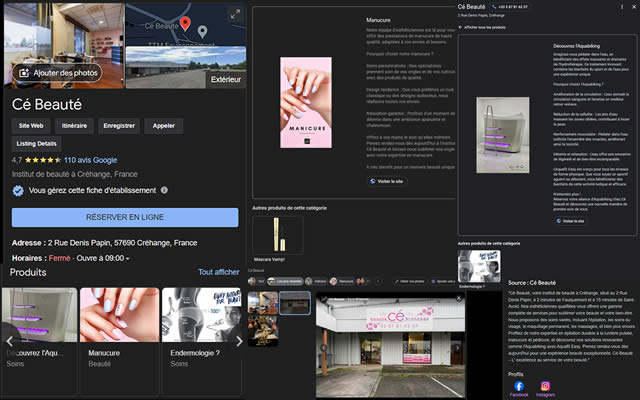
Task: Expand the map with the fullscreen arrows icon
Action: coord(235,14)
